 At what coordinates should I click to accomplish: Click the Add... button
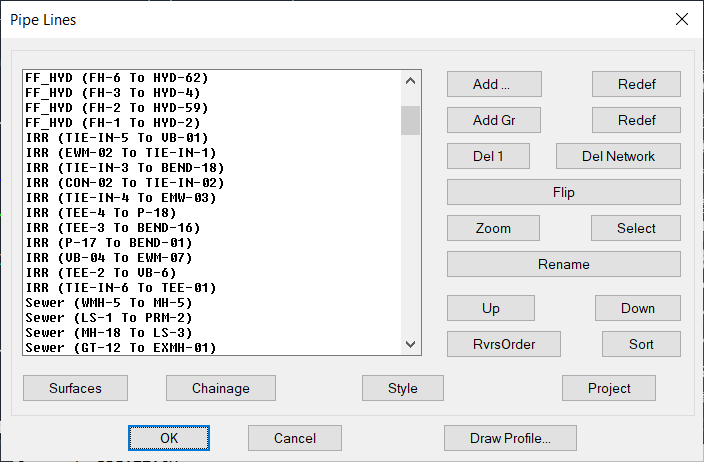click(x=493, y=84)
